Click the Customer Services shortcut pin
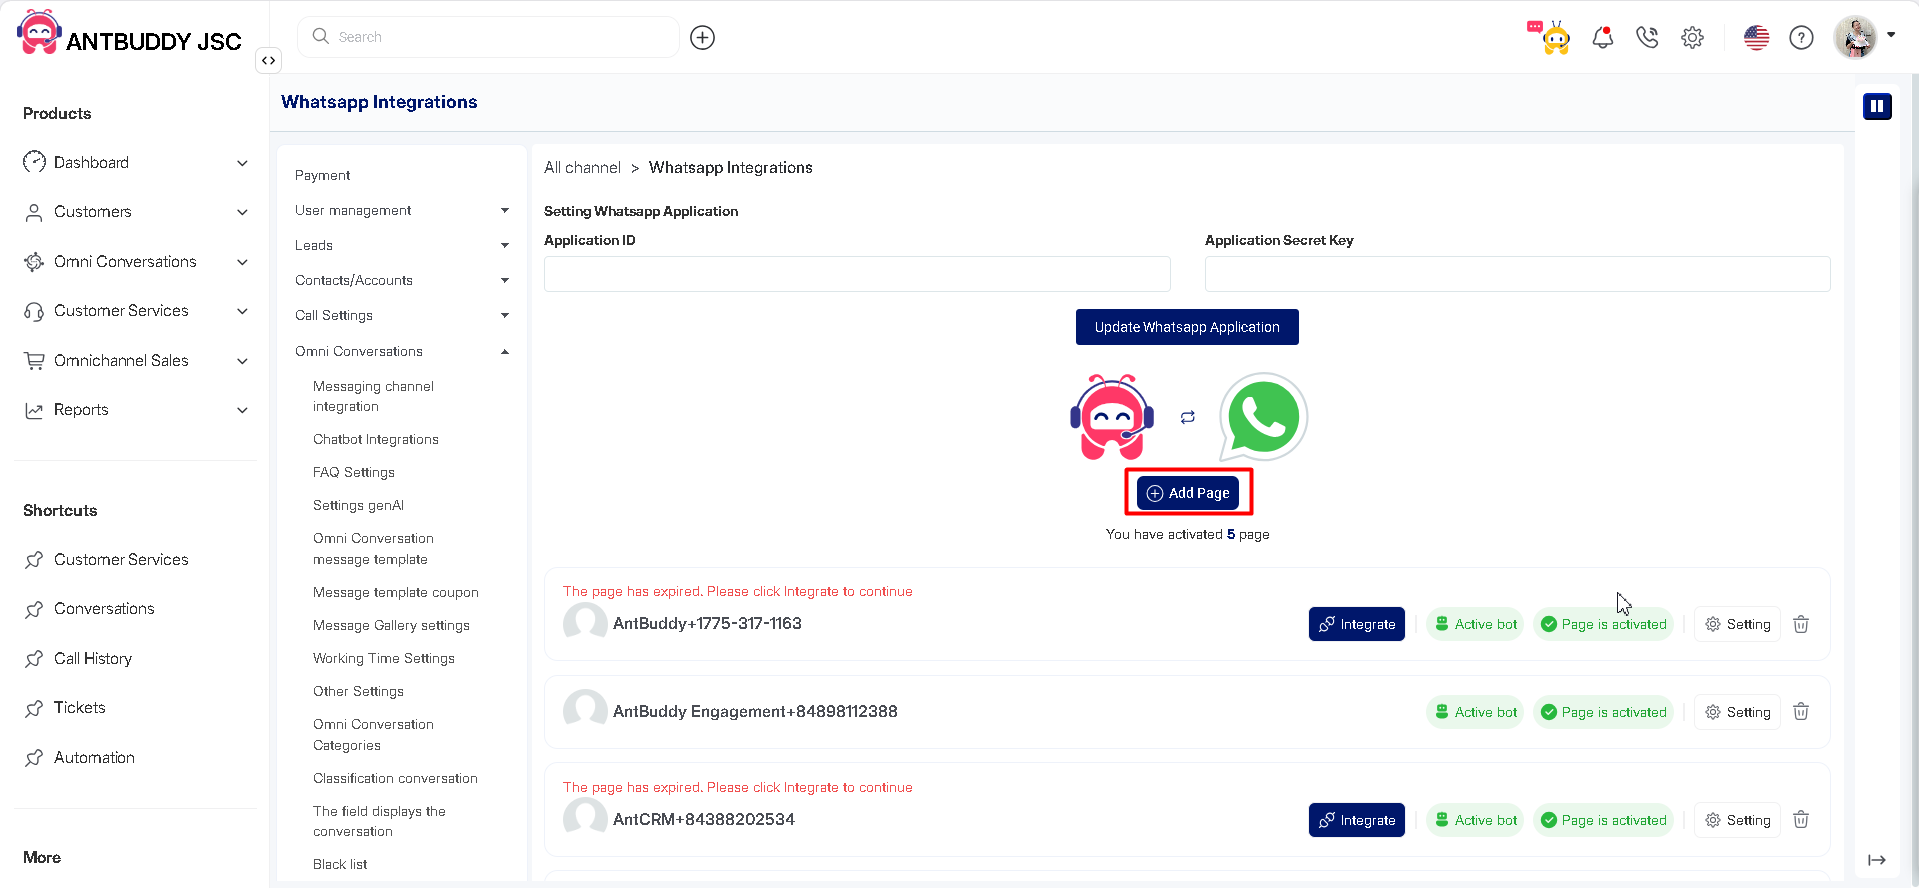Image resolution: width=1919 pixels, height=888 pixels. coord(34,560)
